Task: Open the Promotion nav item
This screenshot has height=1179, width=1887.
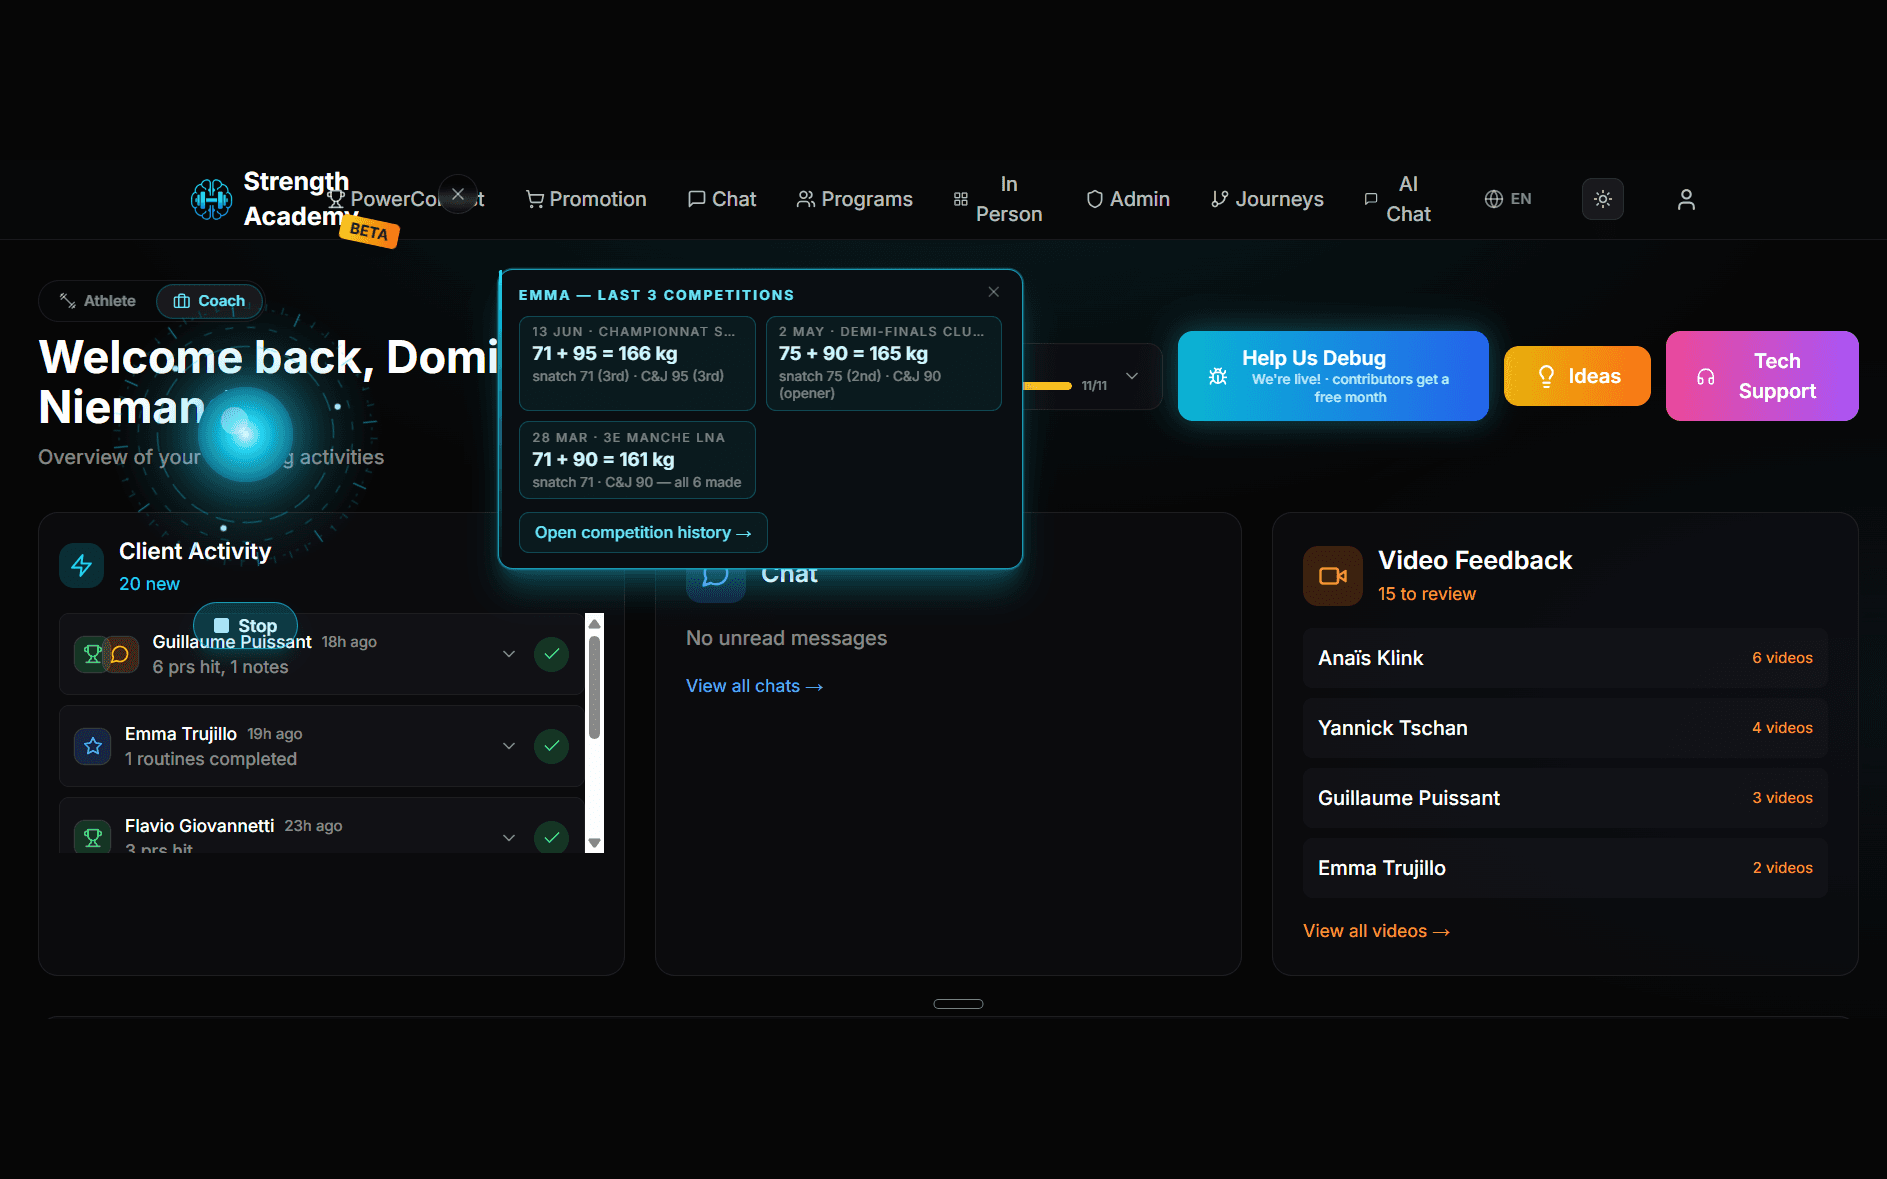Action: (x=587, y=199)
